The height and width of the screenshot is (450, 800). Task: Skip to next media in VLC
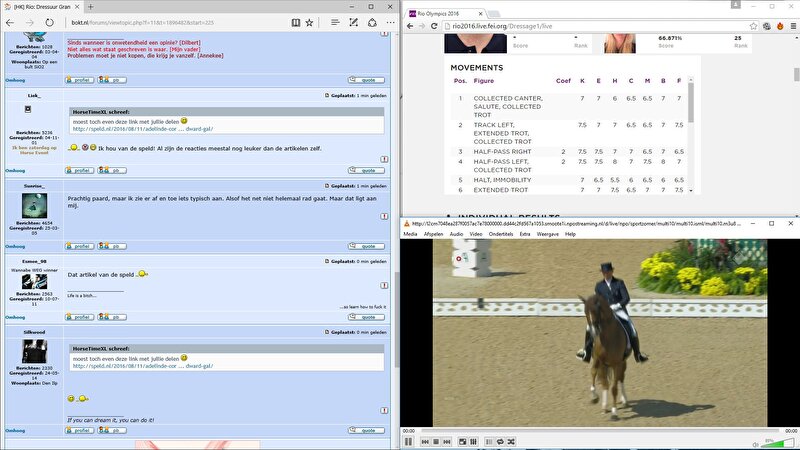click(447, 442)
